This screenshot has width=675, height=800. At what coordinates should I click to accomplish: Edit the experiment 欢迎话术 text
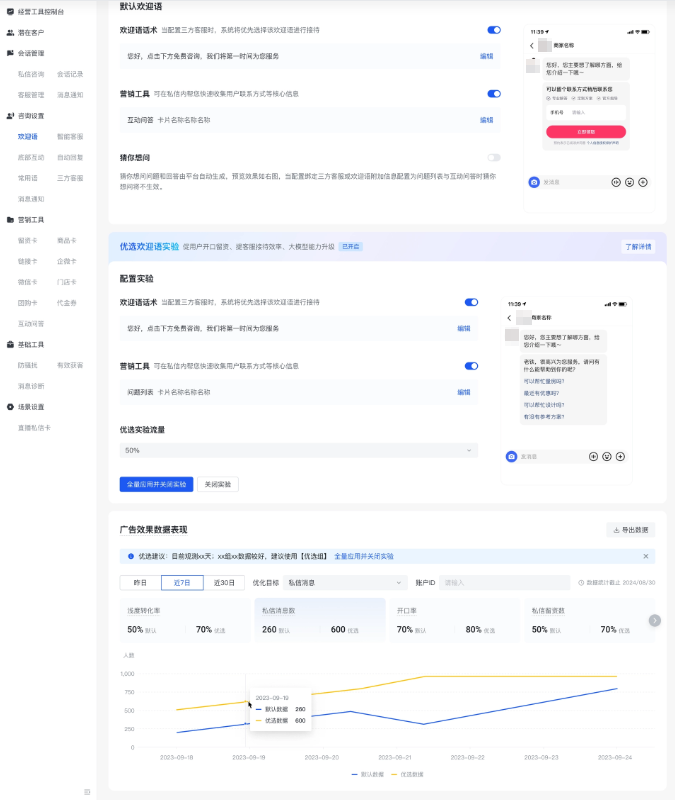point(464,329)
